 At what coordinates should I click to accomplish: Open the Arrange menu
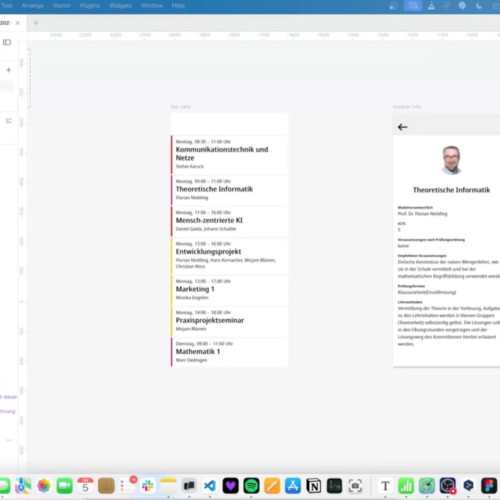coord(33,6)
